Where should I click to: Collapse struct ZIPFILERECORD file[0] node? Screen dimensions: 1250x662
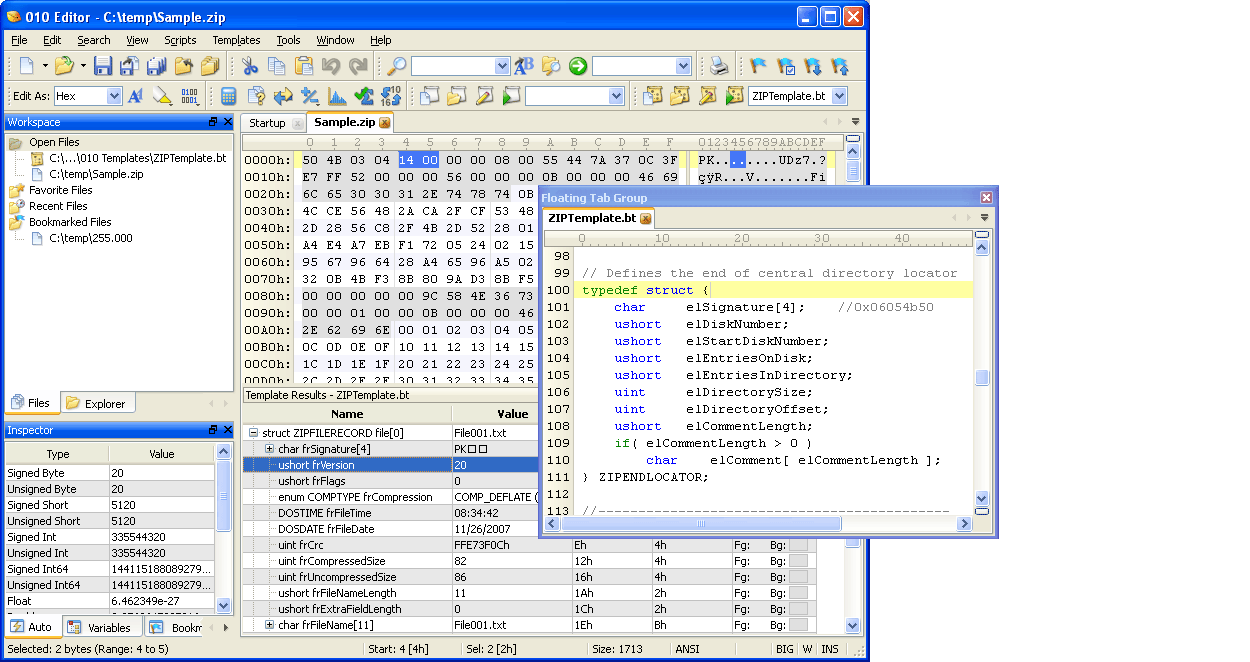coord(254,433)
